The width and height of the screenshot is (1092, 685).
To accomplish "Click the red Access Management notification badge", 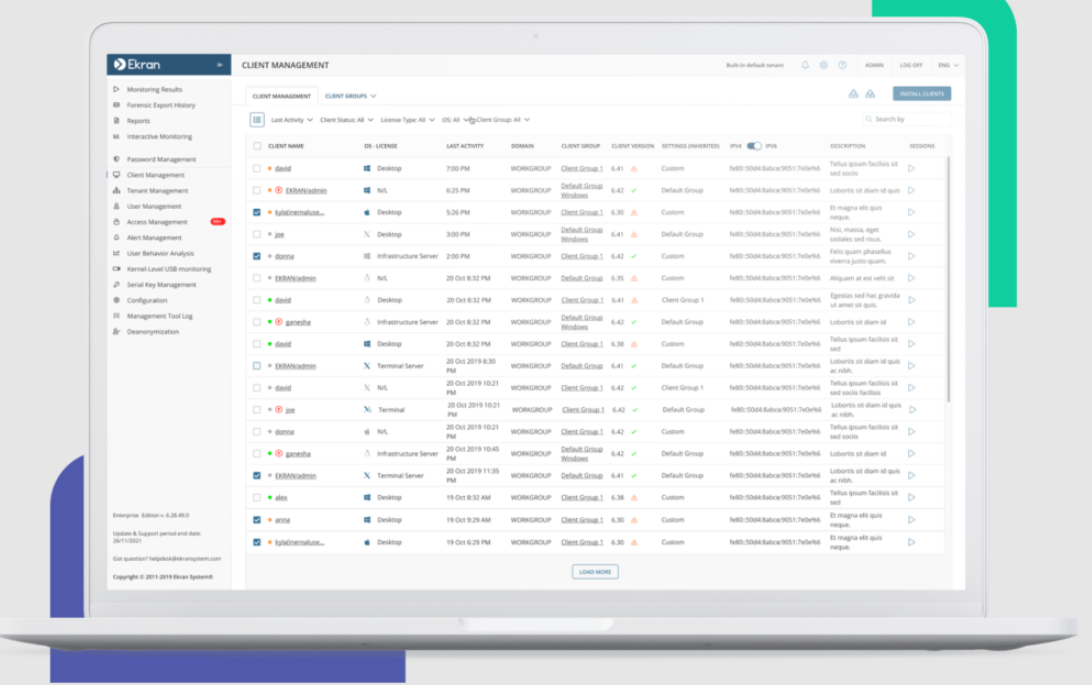I will click(x=217, y=221).
